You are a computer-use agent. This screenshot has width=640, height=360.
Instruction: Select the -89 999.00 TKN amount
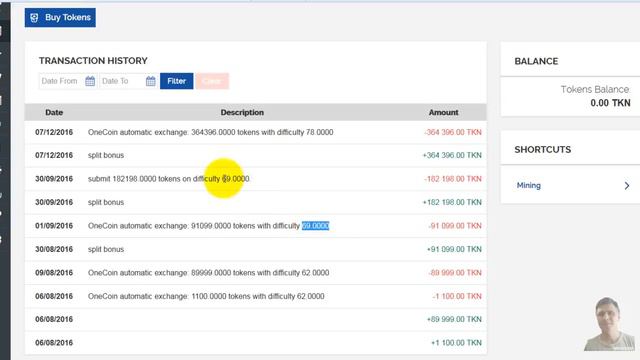pyautogui.click(x=455, y=273)
